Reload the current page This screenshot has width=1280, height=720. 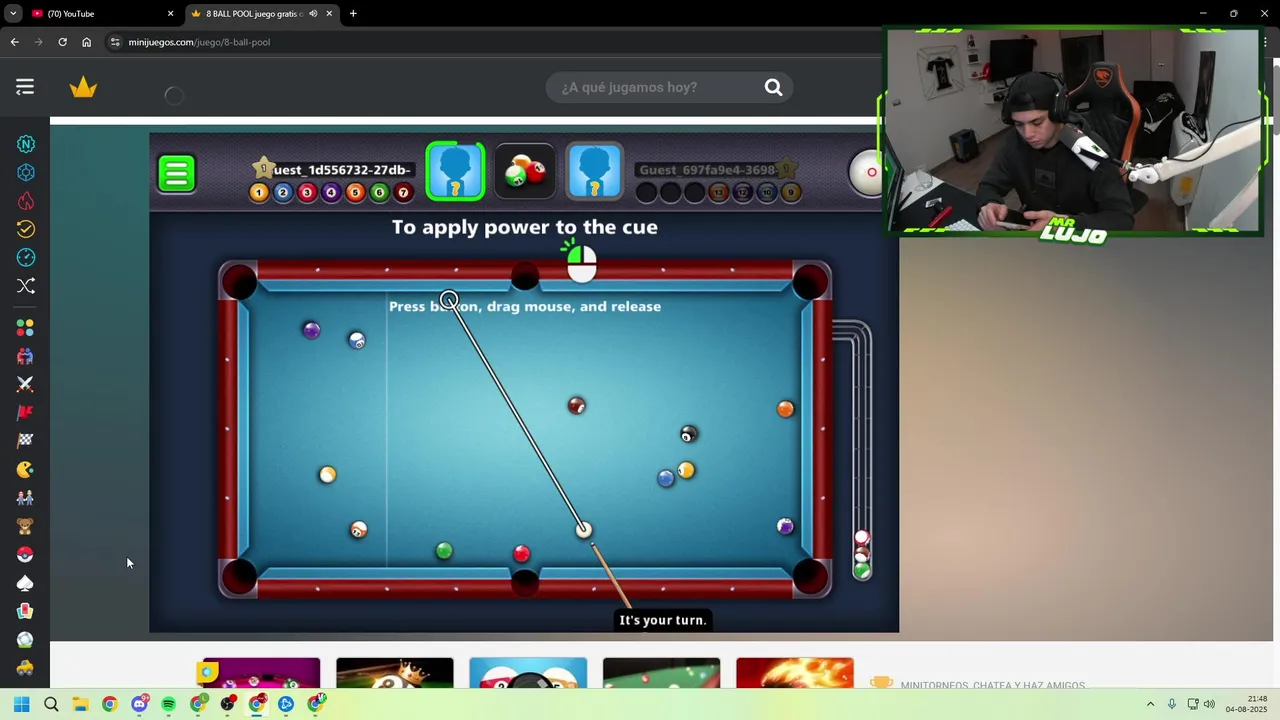click(x=62, y=42)
